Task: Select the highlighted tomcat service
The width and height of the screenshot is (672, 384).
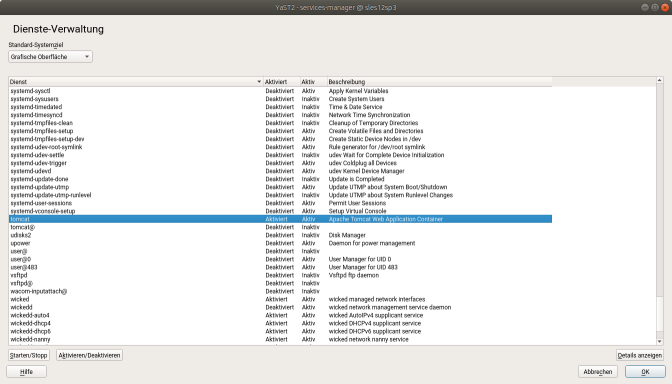Action: pyautogui.click(x=280, y=219)
